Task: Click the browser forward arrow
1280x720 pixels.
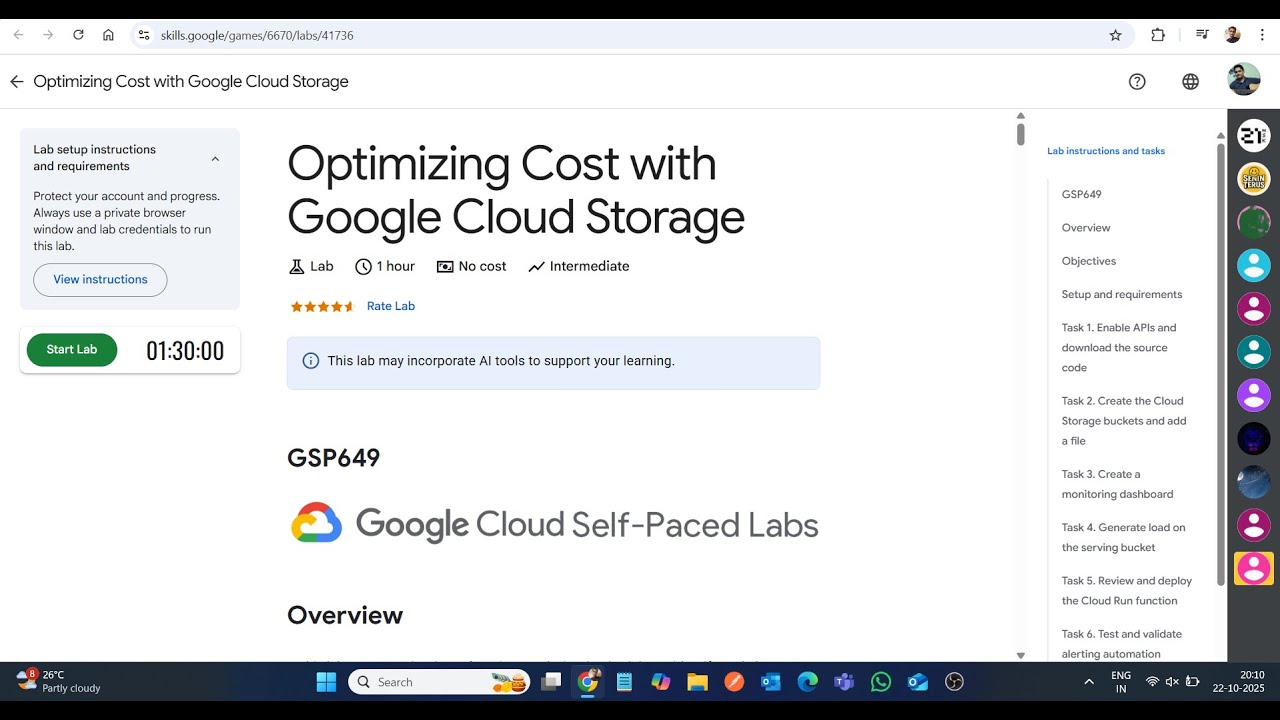Action: pos(48,35)
